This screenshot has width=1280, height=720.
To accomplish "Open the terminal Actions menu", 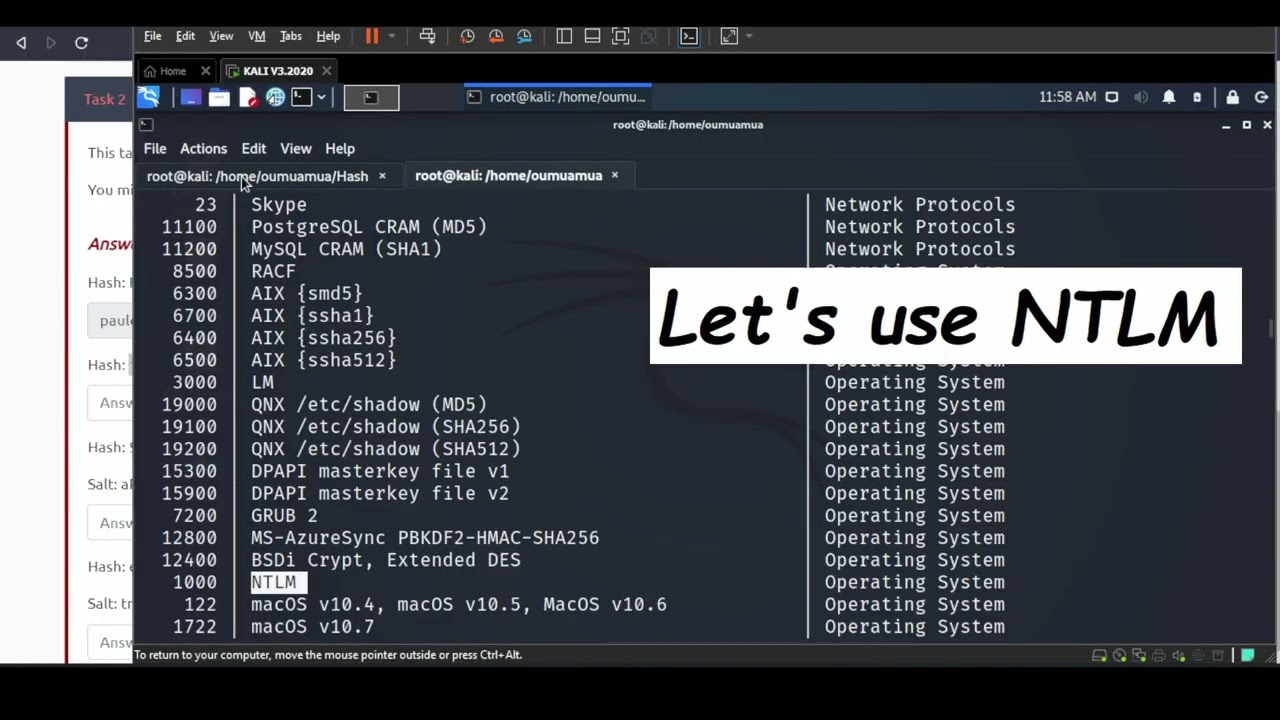I will (203, 148).
